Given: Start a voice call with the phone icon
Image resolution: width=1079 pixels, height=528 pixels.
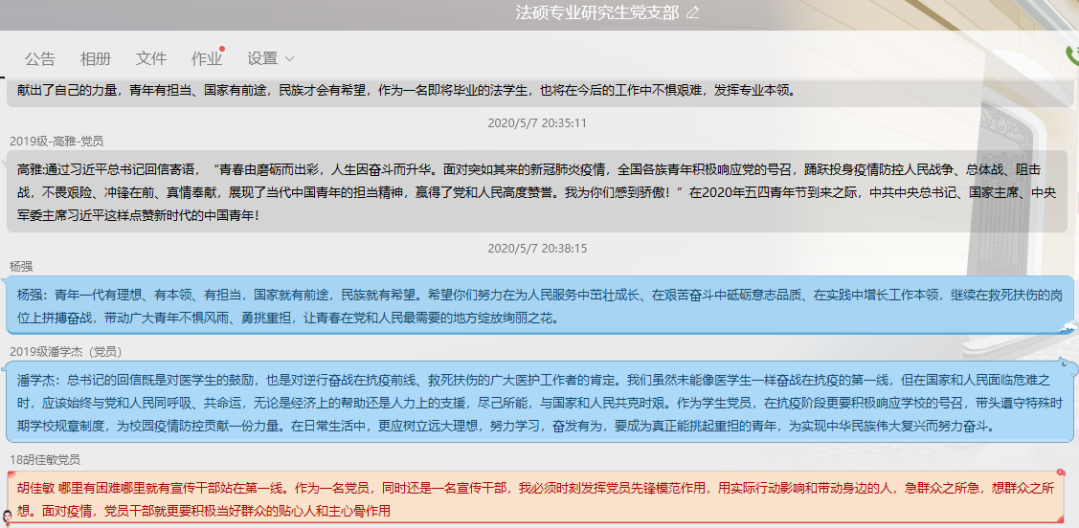Looking at the screenshot, I should (1072, 58).
